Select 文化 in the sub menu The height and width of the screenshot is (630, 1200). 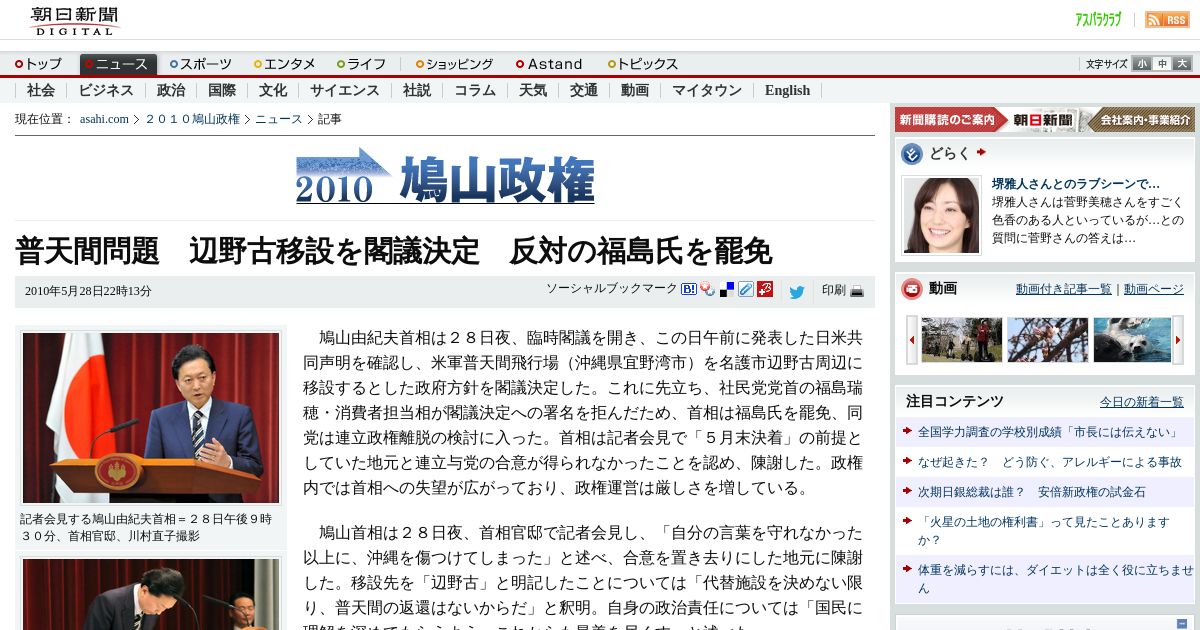pyautogui.click(x=273, y=90)
